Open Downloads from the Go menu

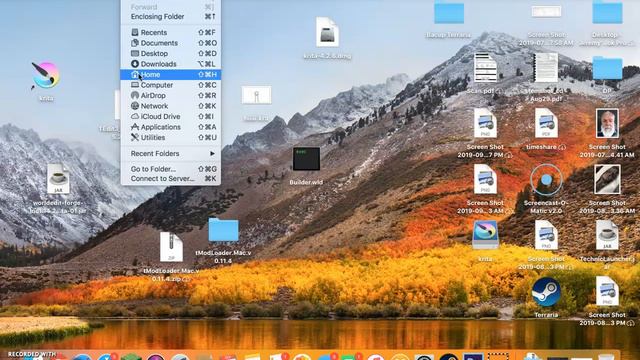[171, 64]
